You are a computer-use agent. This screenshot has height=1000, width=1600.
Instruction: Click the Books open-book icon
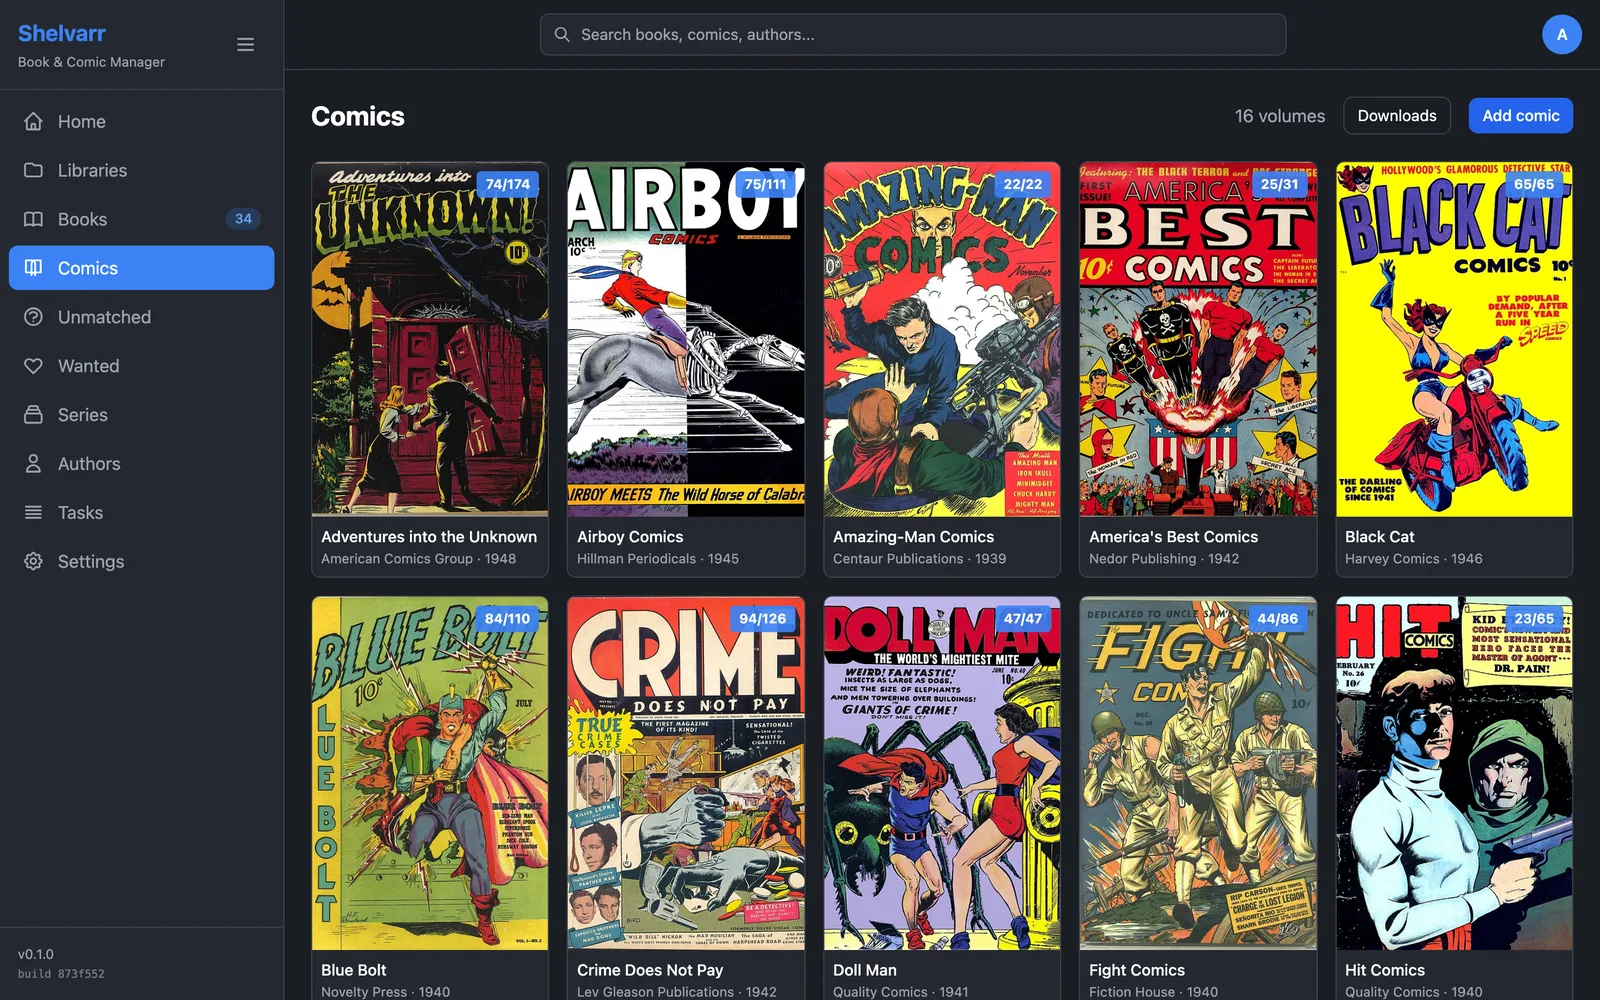tap(33, 219)
